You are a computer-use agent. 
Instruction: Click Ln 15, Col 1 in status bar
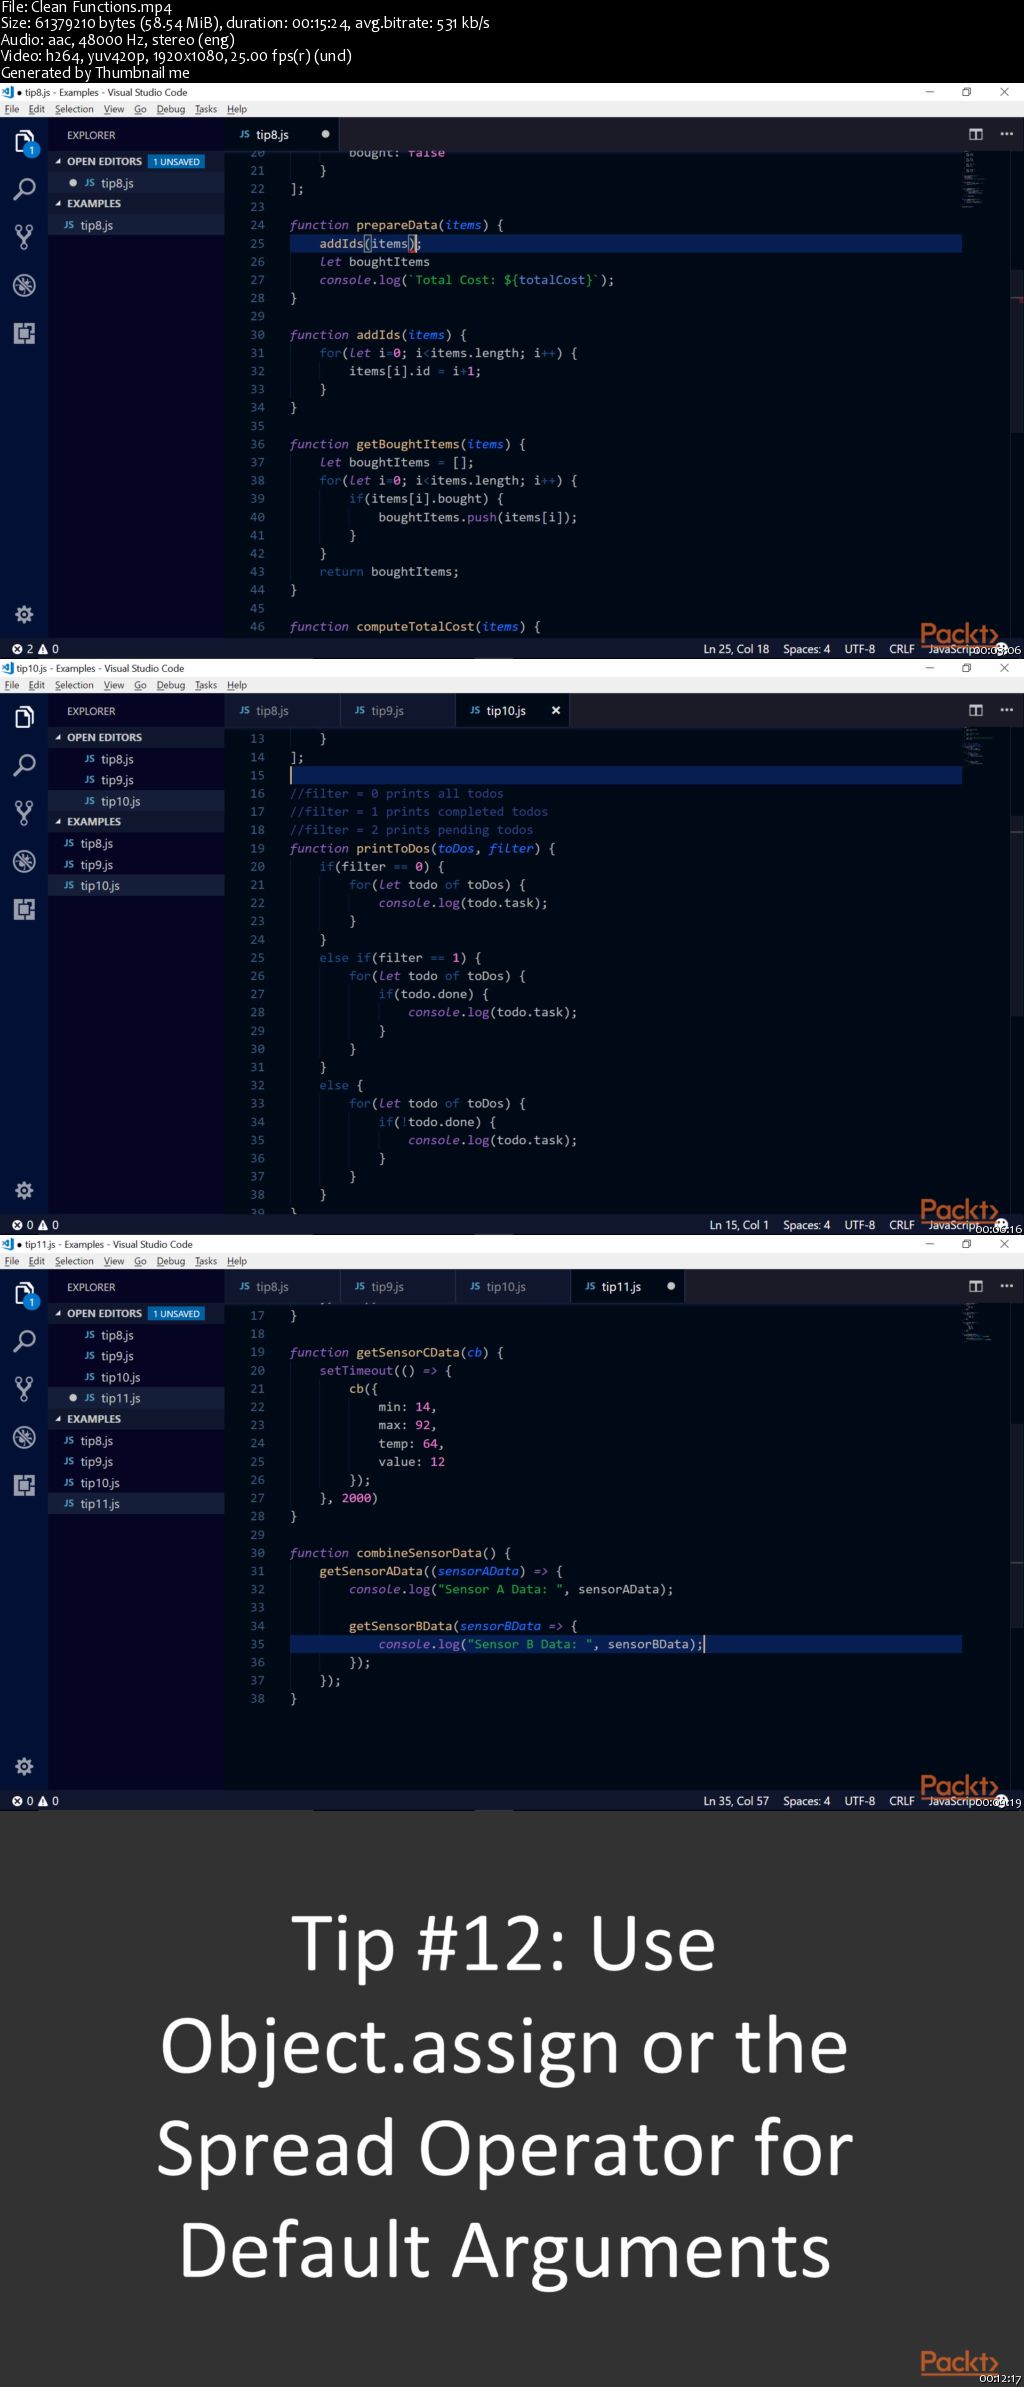coord(739,1225)
